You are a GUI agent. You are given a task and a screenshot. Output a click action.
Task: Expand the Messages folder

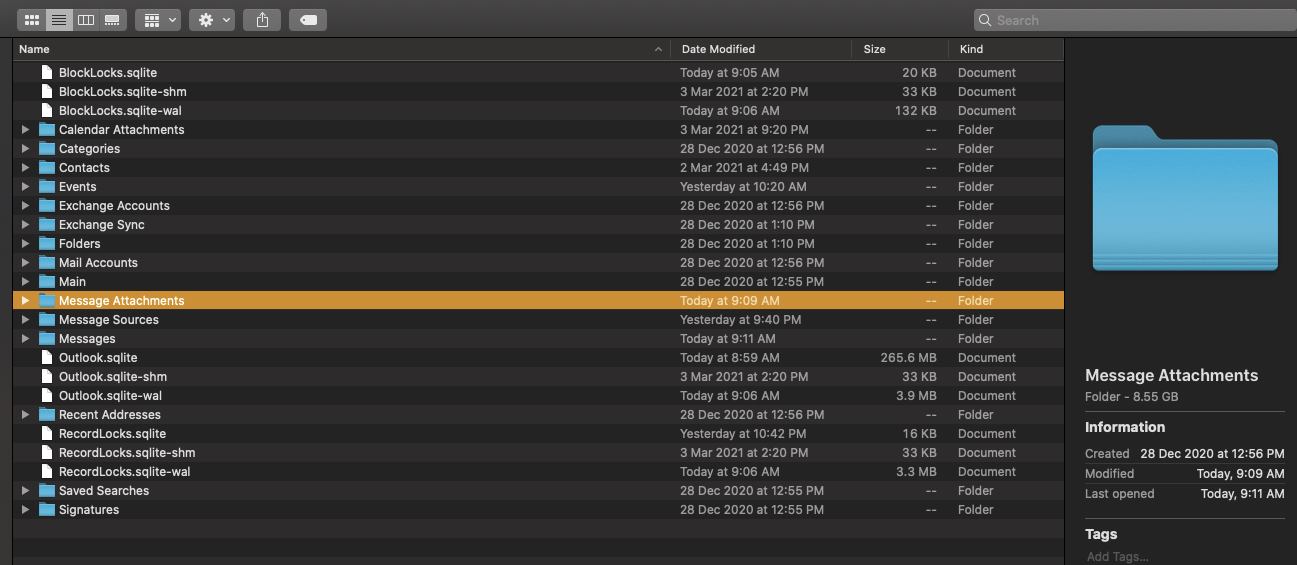[26, 339]
